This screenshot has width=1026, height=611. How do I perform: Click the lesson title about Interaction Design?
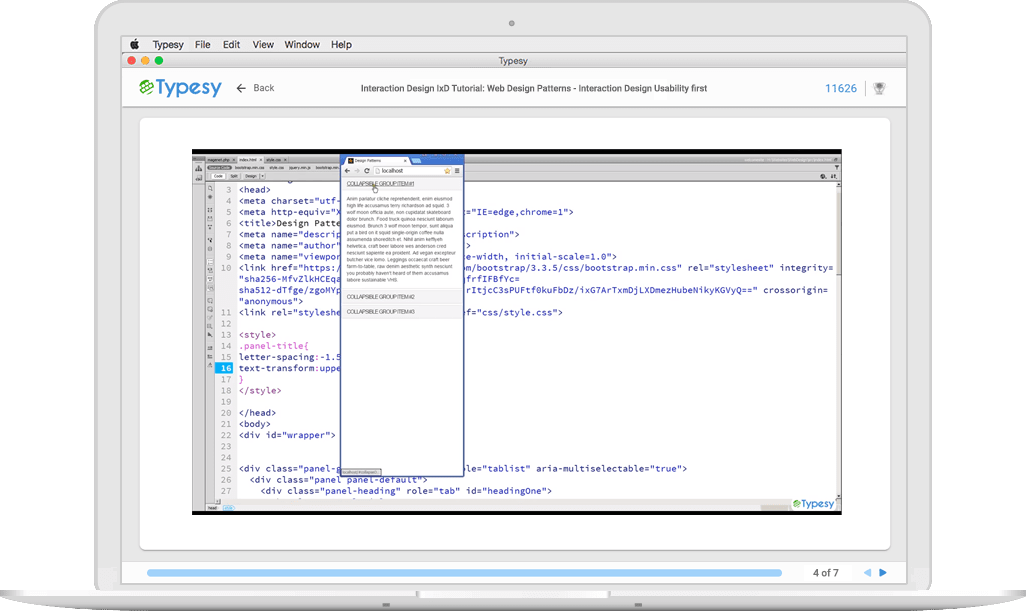click(x=534, y=88)
